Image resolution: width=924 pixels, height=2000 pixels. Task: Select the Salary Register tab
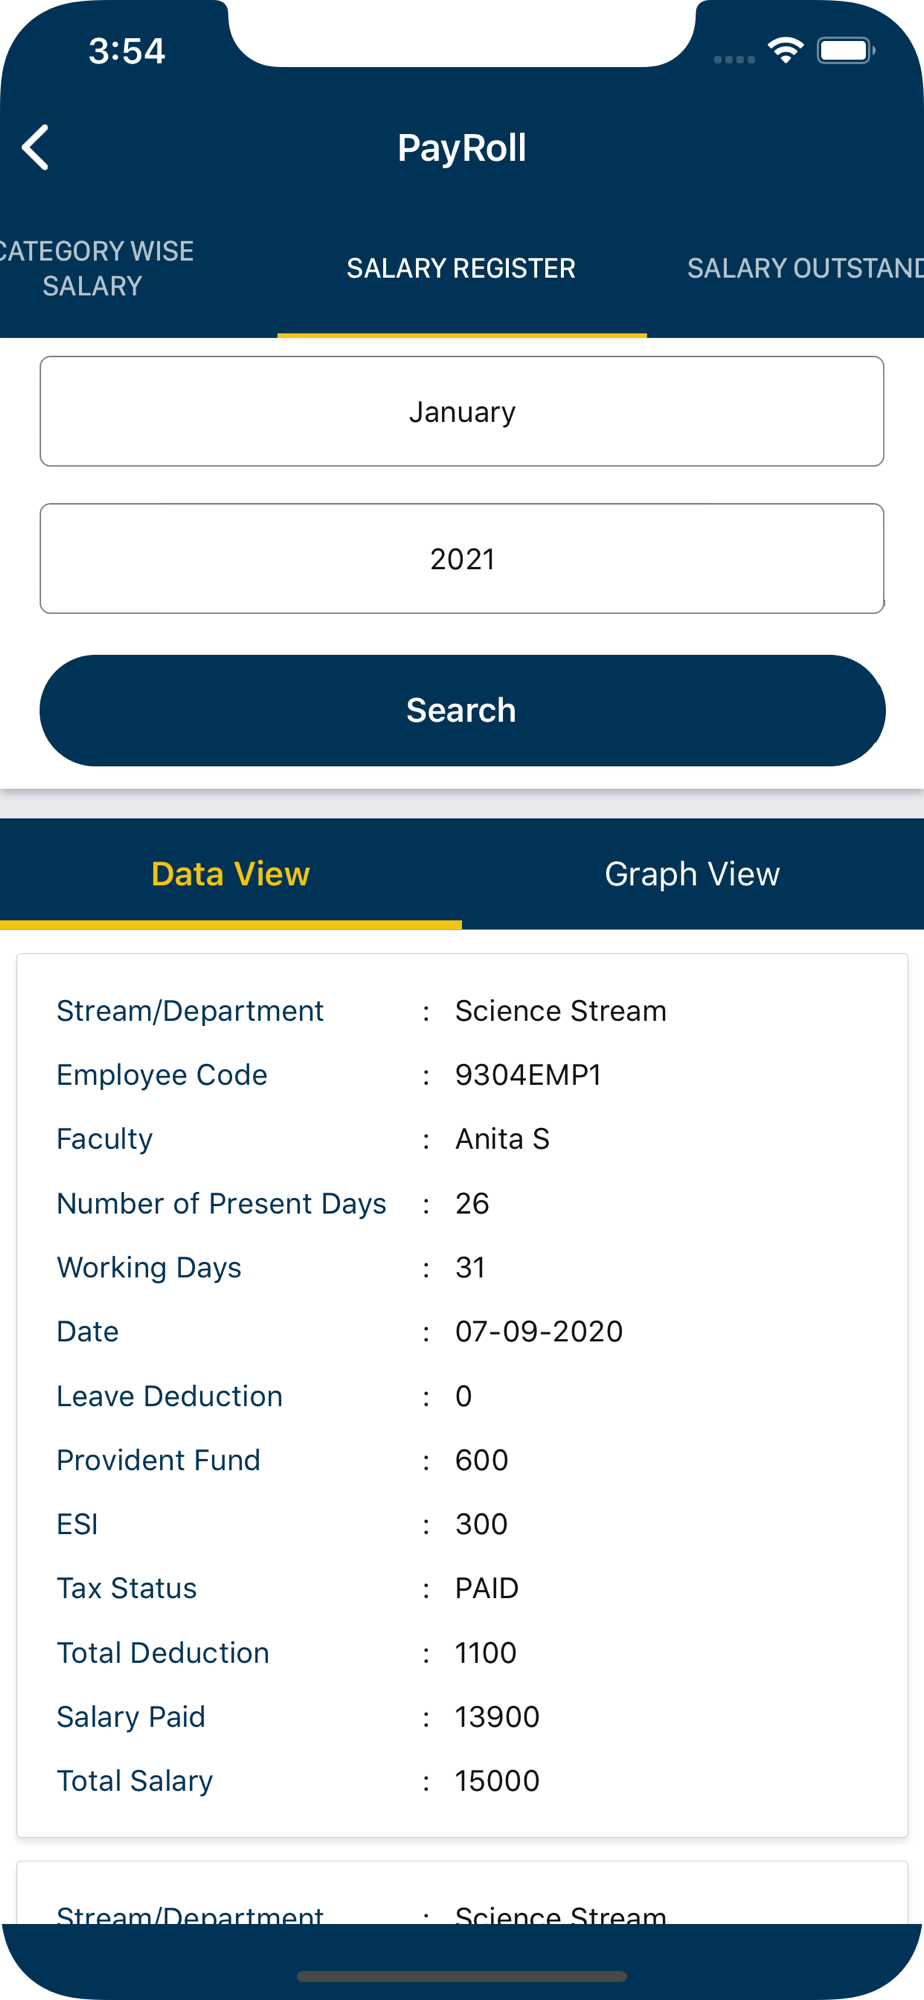point(461,268)
